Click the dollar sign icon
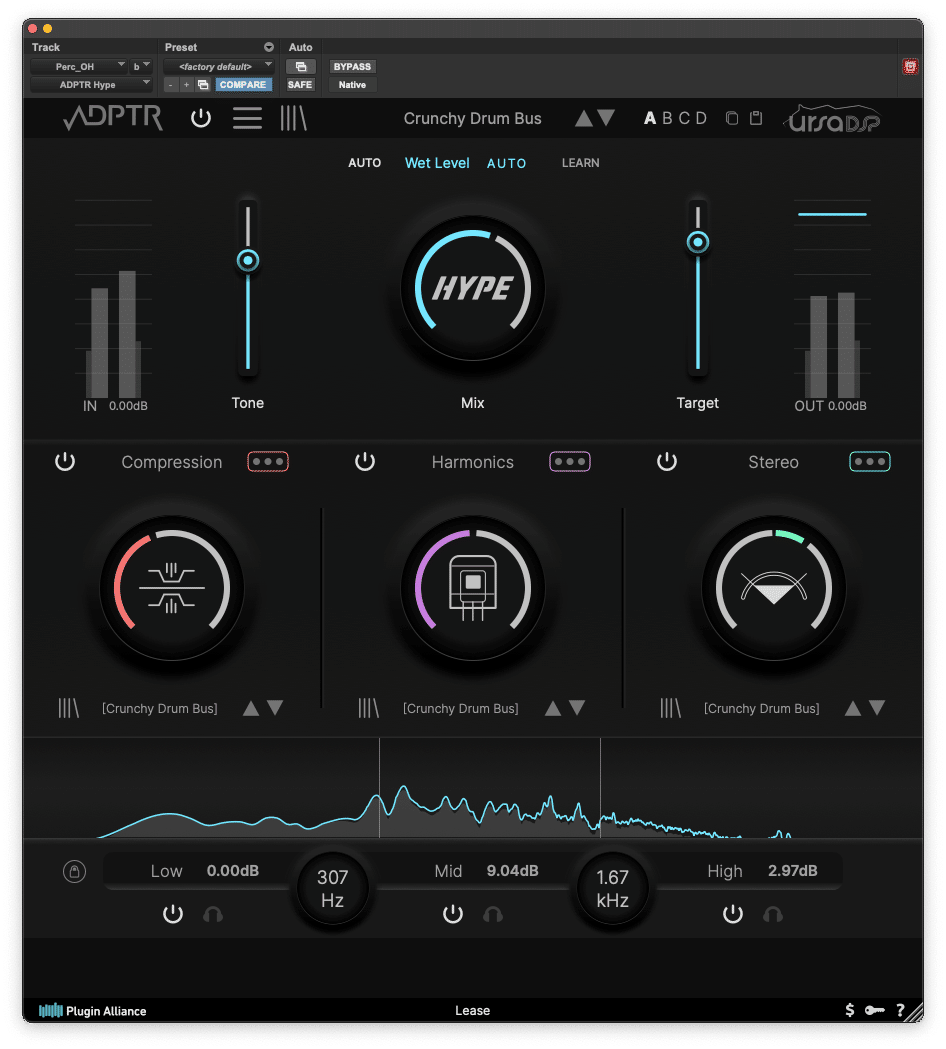This screenshot has width=946, height=1049. pos(850,1010)
